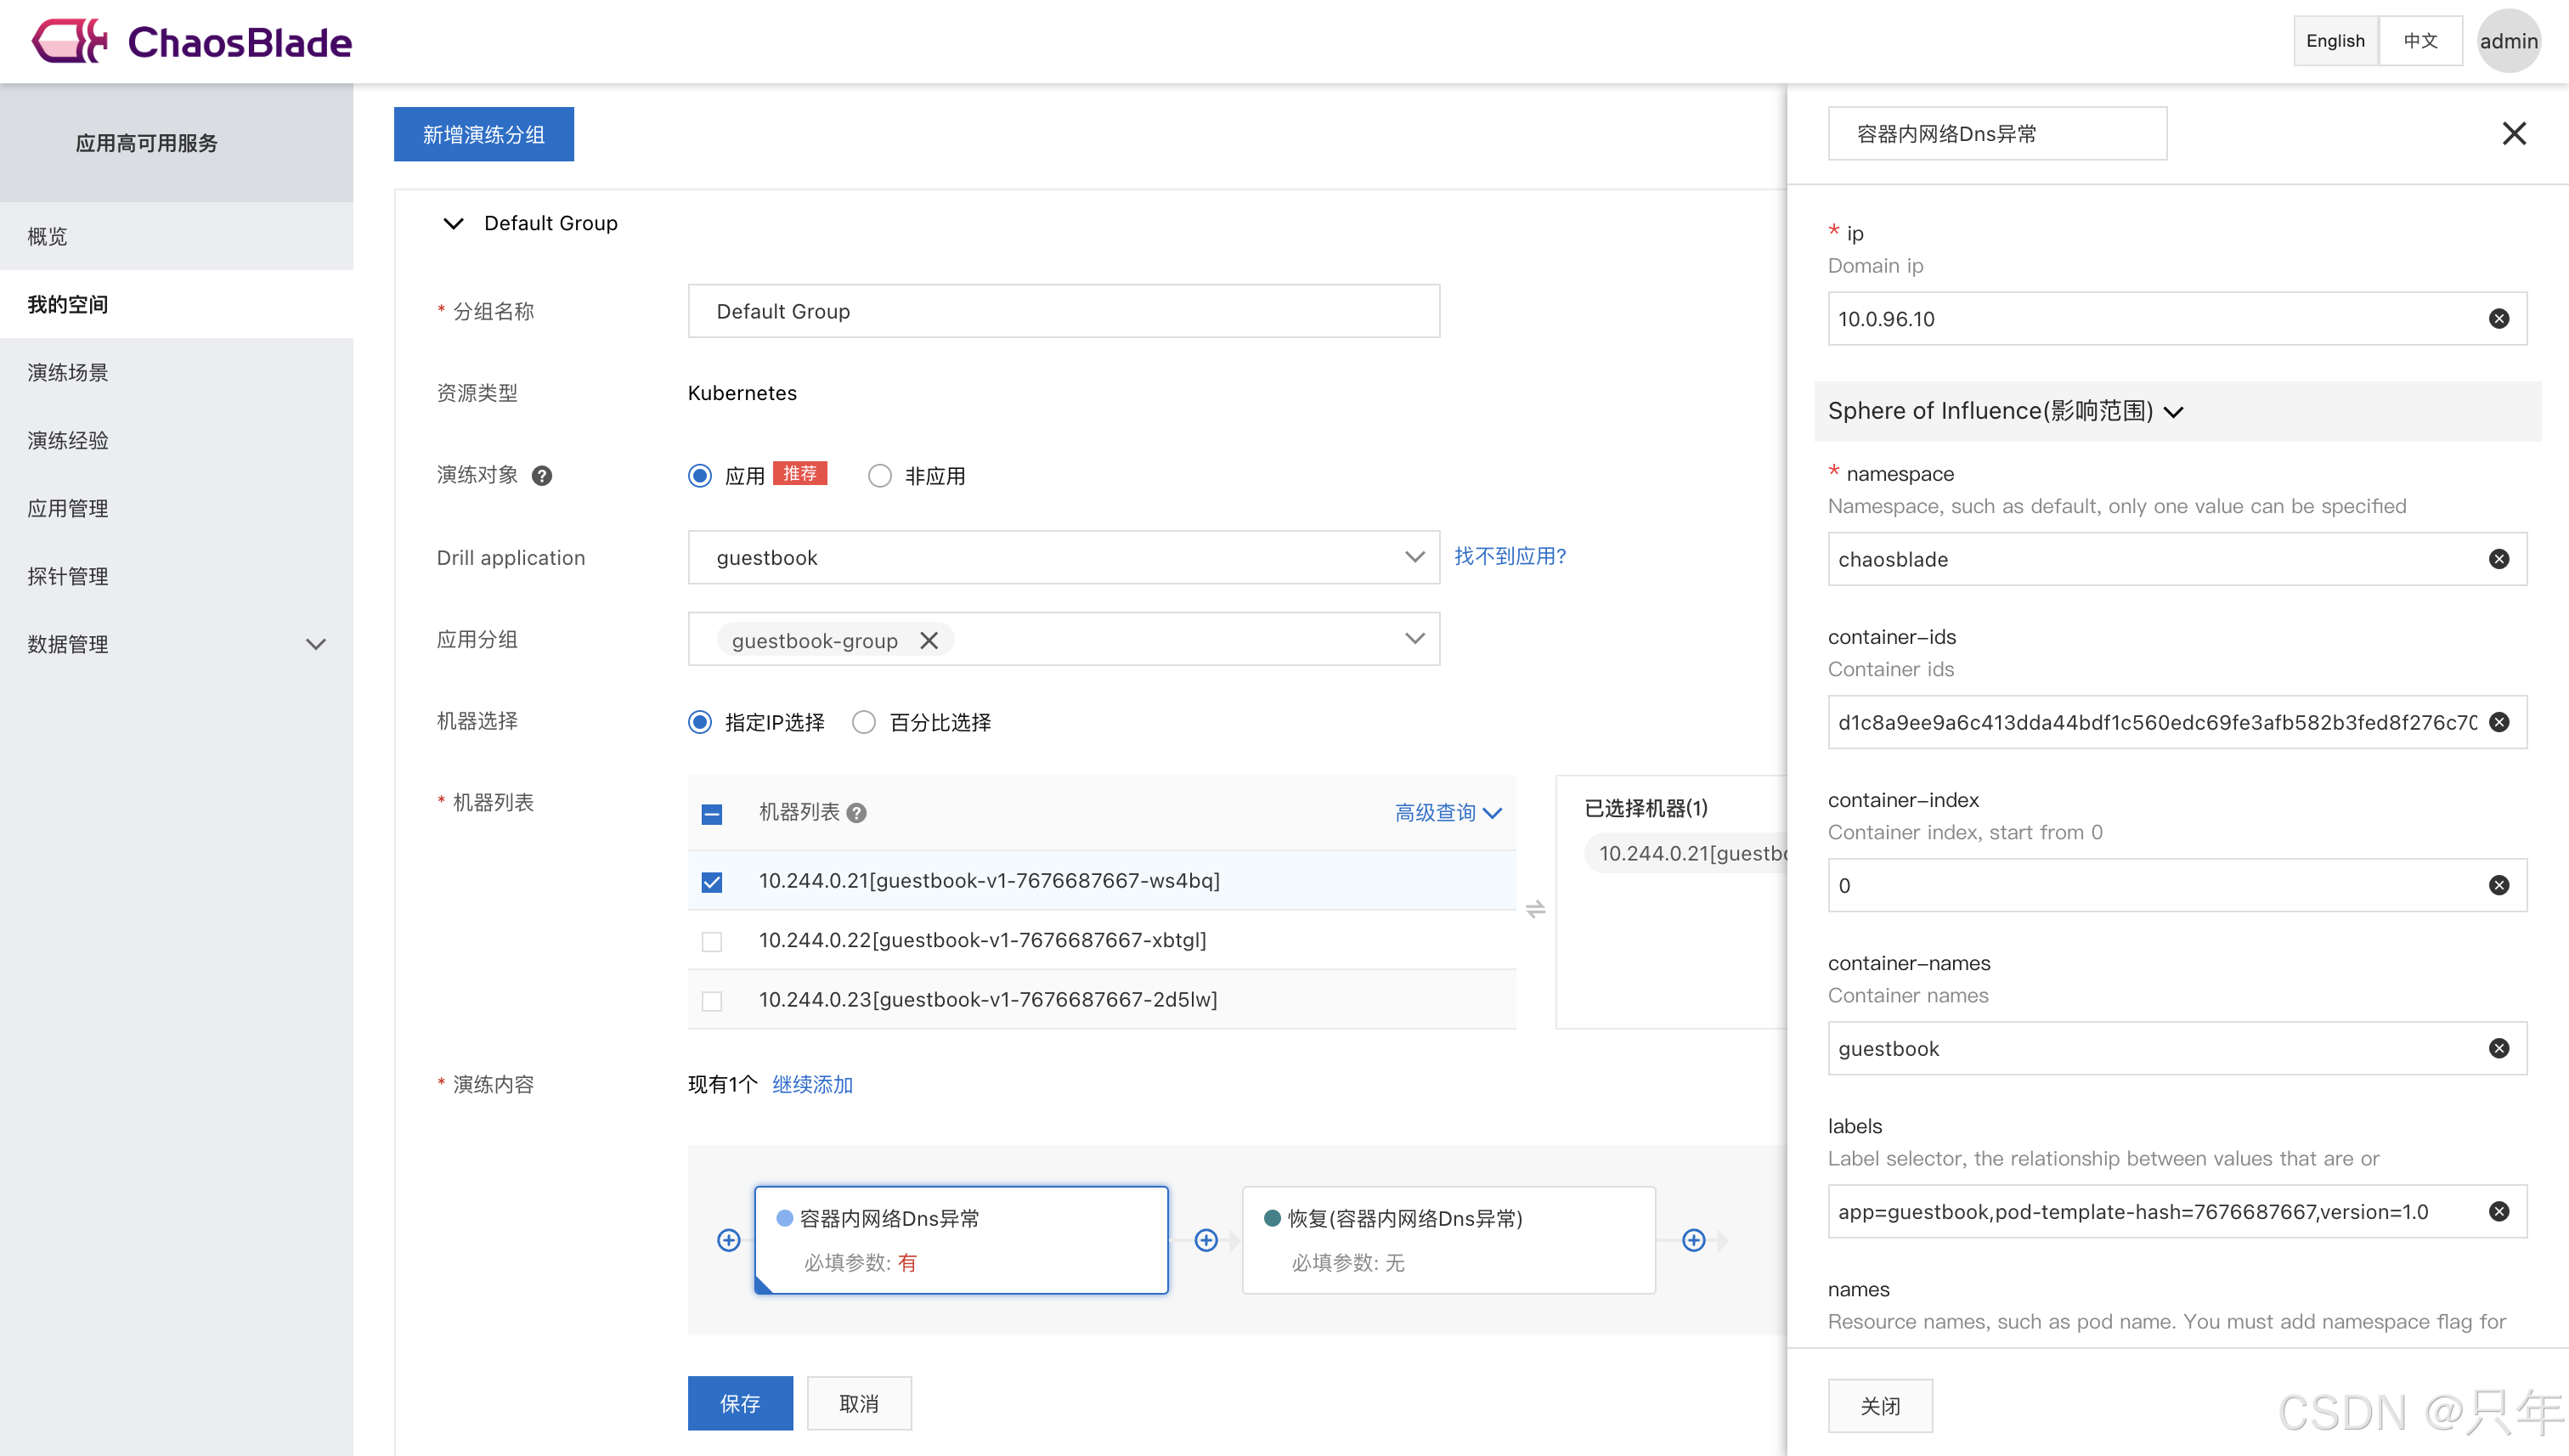Open 演练场景 in the sidebar
The width and height of the screenshot is (2569, 1456).
point(68,372)
